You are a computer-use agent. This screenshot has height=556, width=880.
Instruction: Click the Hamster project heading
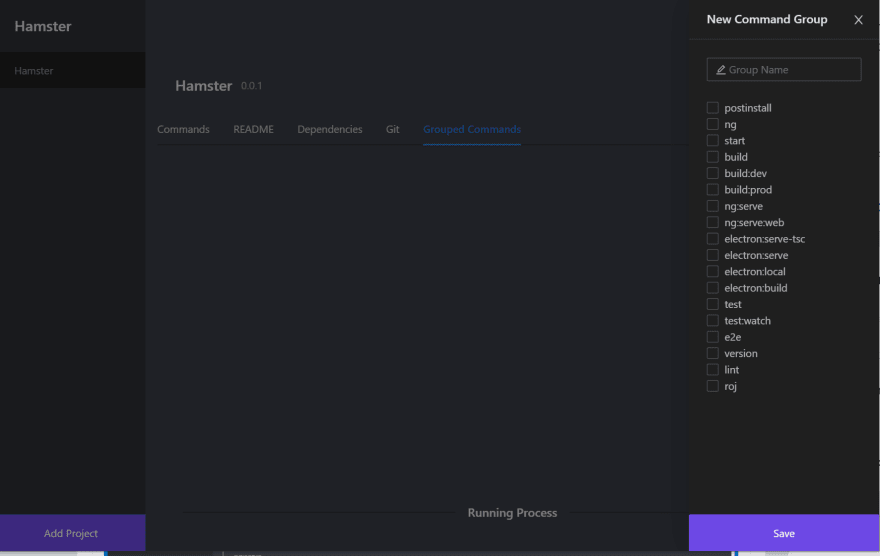203,86
